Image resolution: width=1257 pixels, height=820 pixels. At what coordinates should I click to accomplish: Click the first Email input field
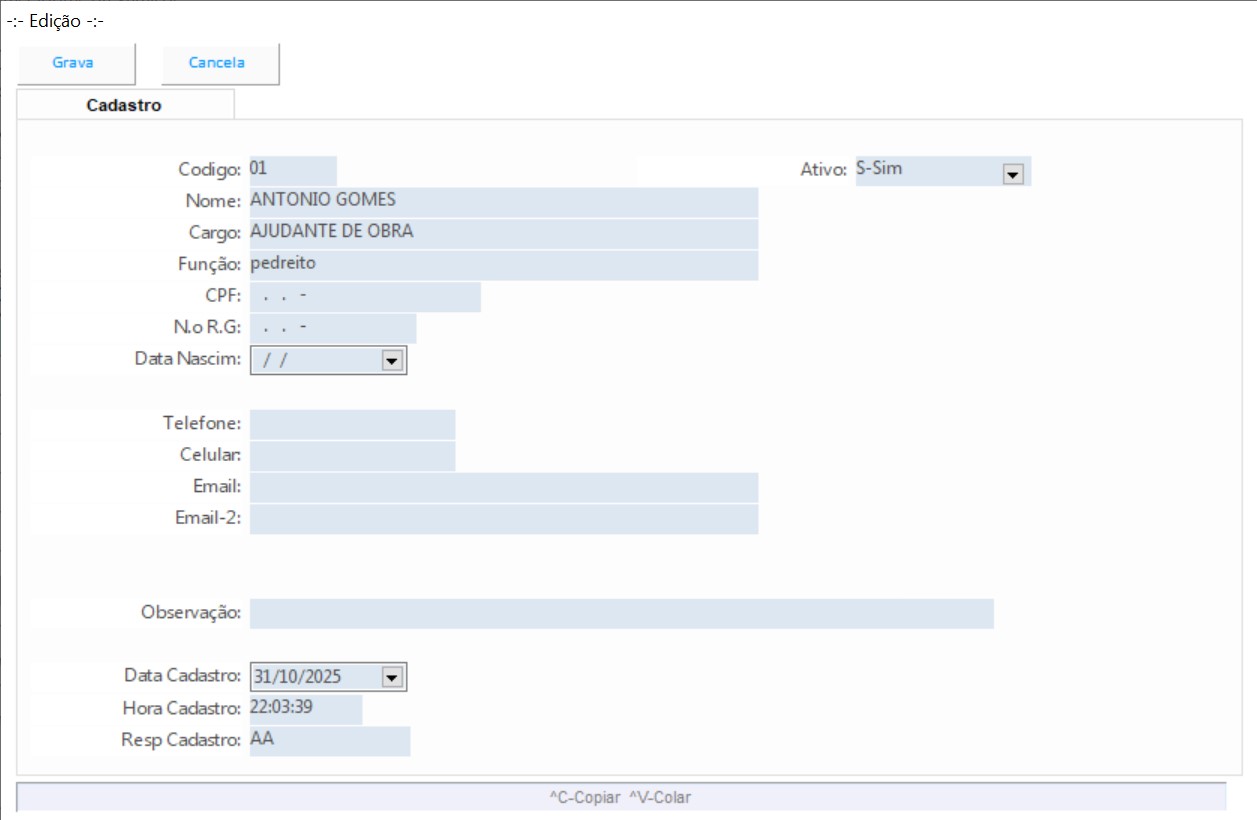(x=503, y=488)
